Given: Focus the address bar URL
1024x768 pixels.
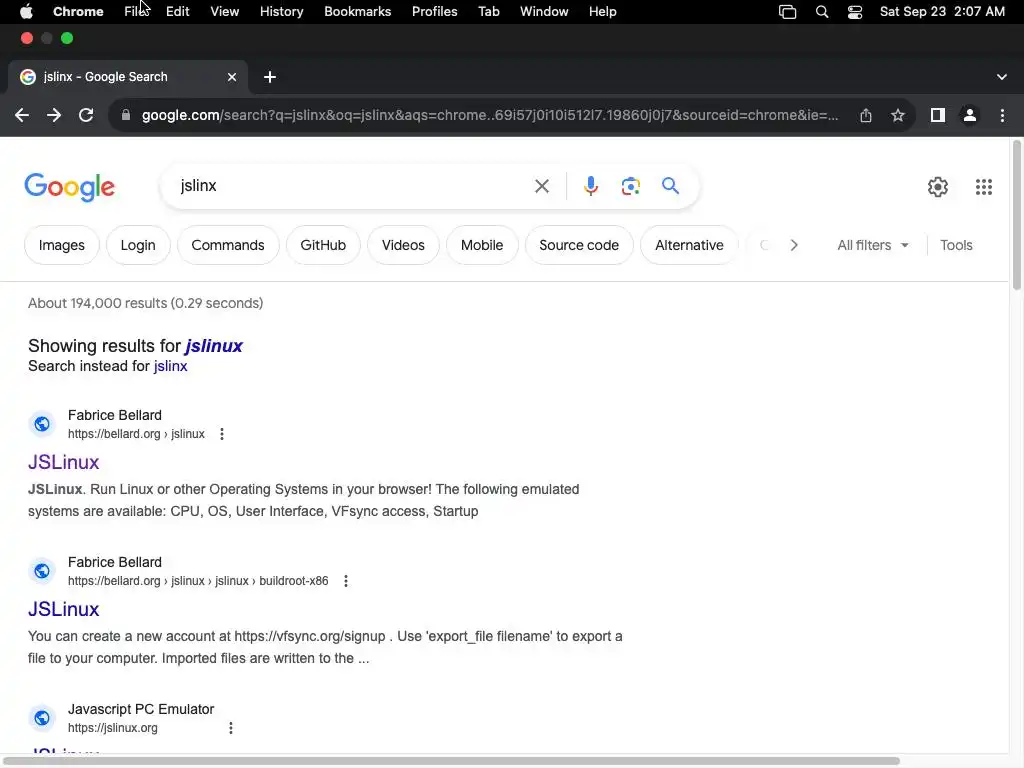Looking at the screenshot, I should (x=490, y=116).
